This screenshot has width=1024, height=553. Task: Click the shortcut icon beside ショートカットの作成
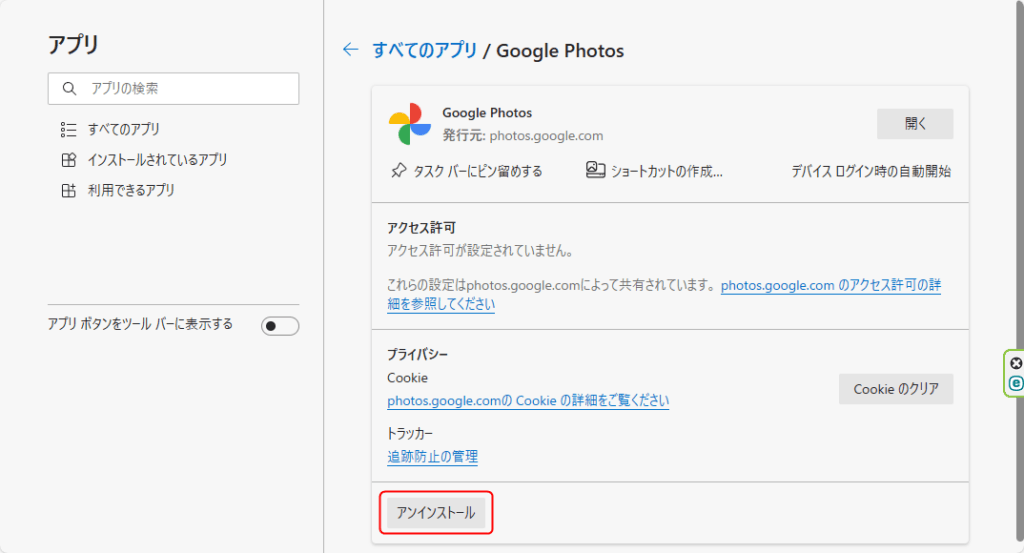pyautogui.click(x=595, y=170)
